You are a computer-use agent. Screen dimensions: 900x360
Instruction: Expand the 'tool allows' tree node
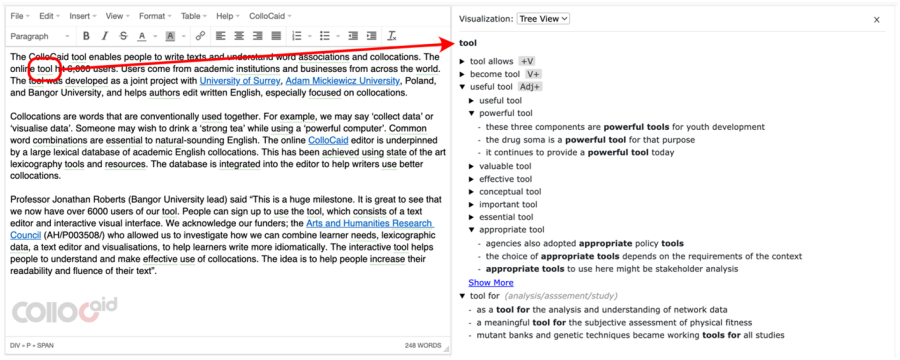(x=462, y=61)
